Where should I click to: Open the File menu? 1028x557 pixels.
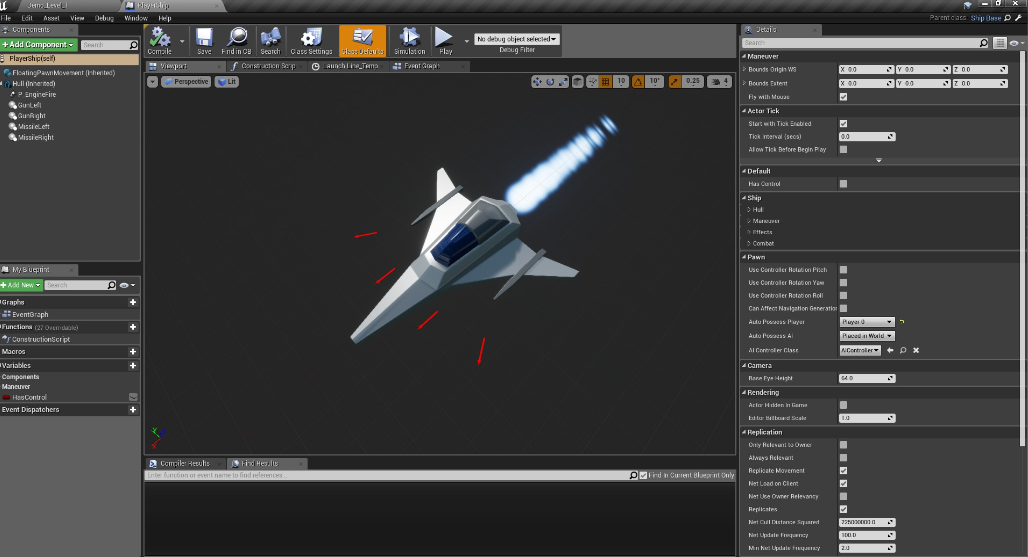click(x=6, y=18)
